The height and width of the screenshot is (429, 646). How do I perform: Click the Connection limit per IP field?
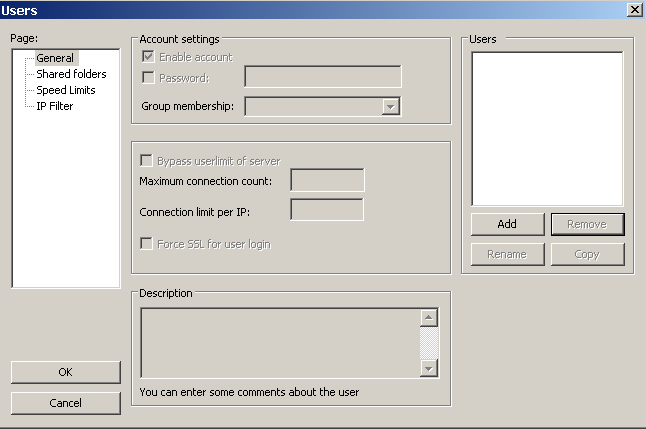pos(327,210)
